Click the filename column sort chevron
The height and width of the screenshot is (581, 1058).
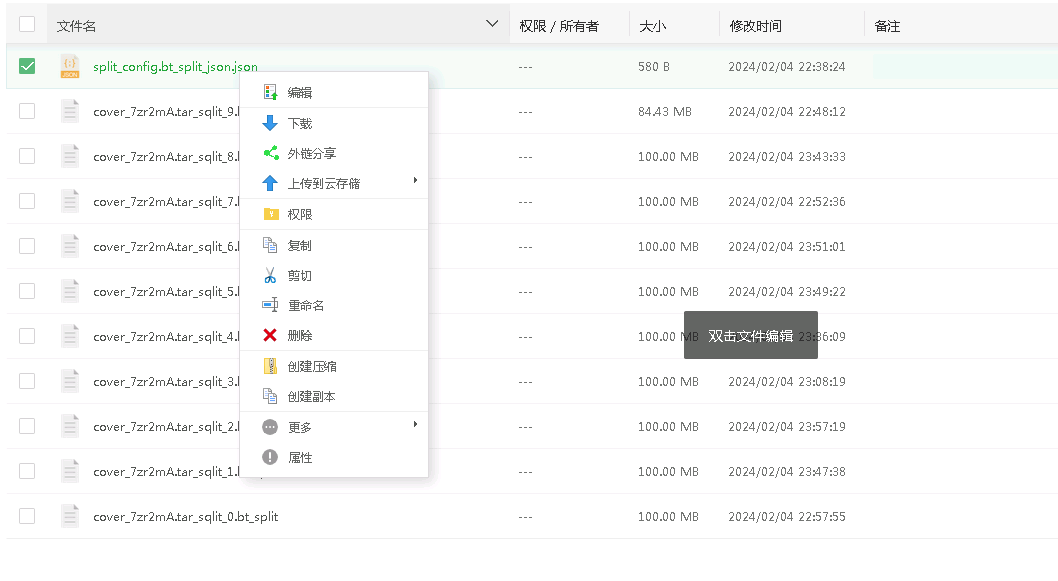coord(492,24)
